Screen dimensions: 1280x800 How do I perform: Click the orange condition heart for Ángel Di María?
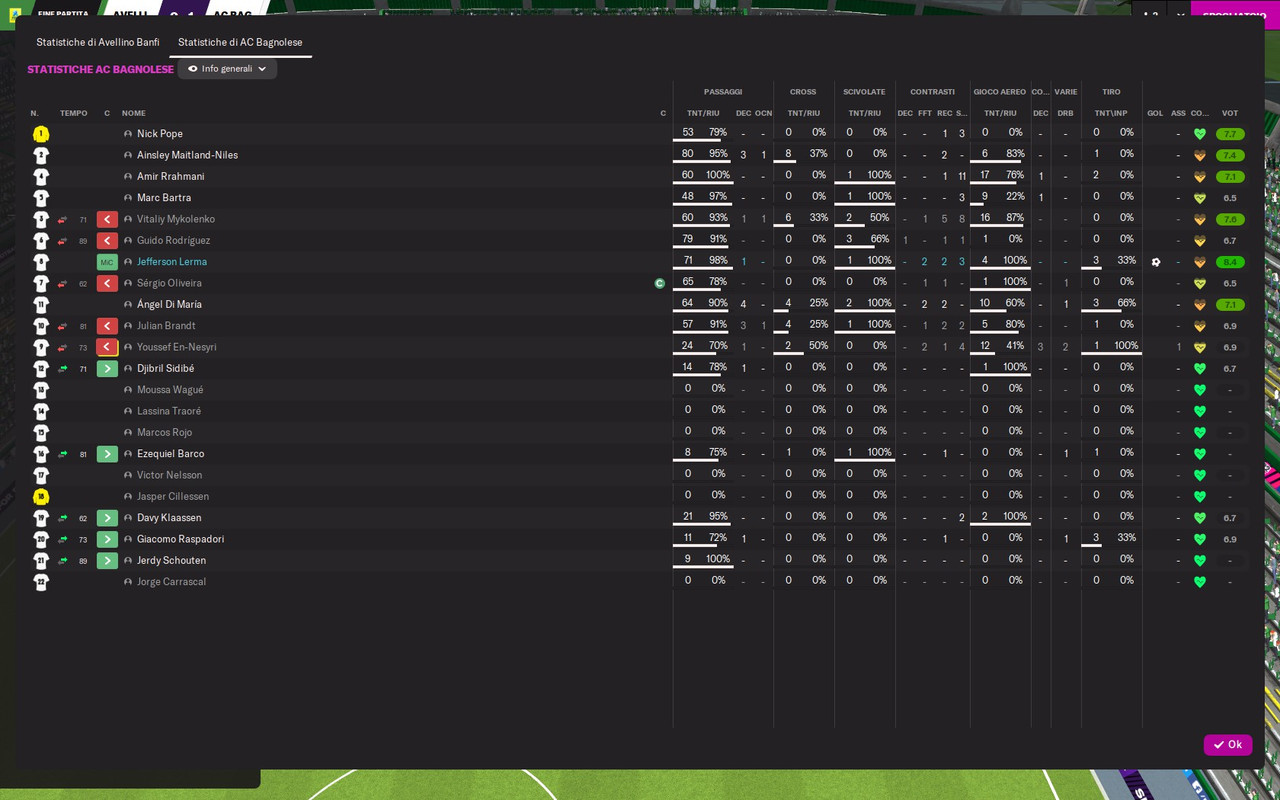[x=1200, y=305]
